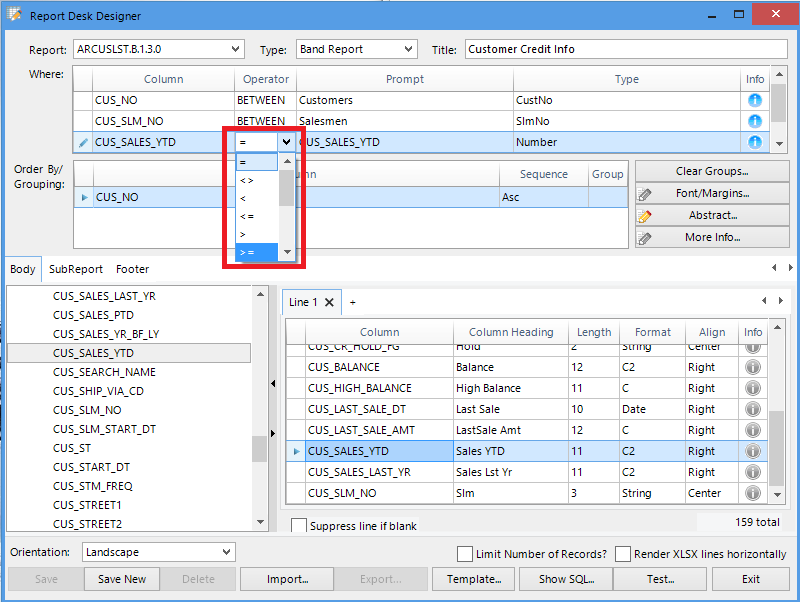This screenshot has height=602, width=800.
Task: Open the Orientation Landscape dropdown
Action: coord(224,552)
